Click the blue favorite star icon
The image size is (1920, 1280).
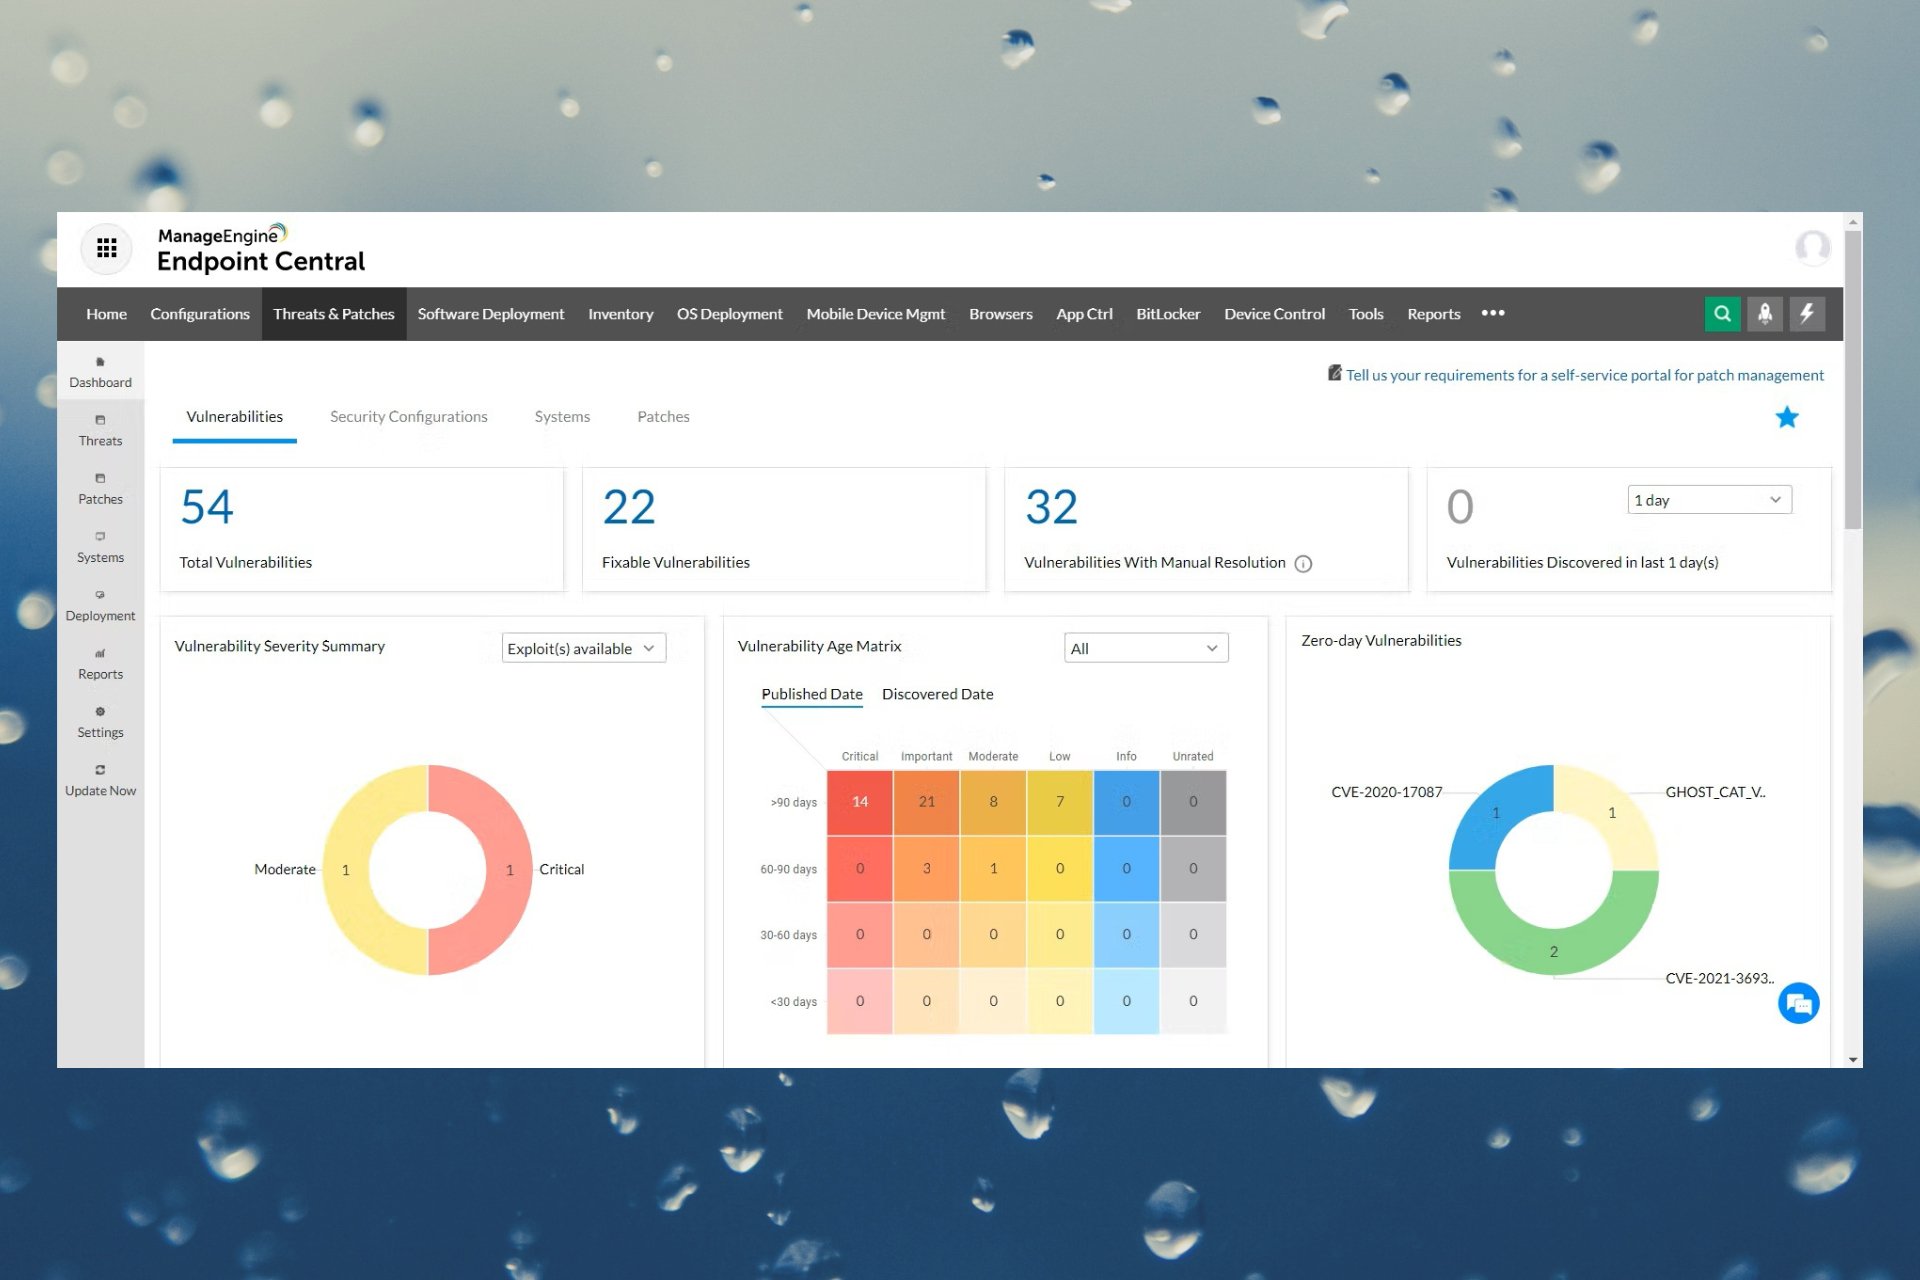tap(1787, 417)
